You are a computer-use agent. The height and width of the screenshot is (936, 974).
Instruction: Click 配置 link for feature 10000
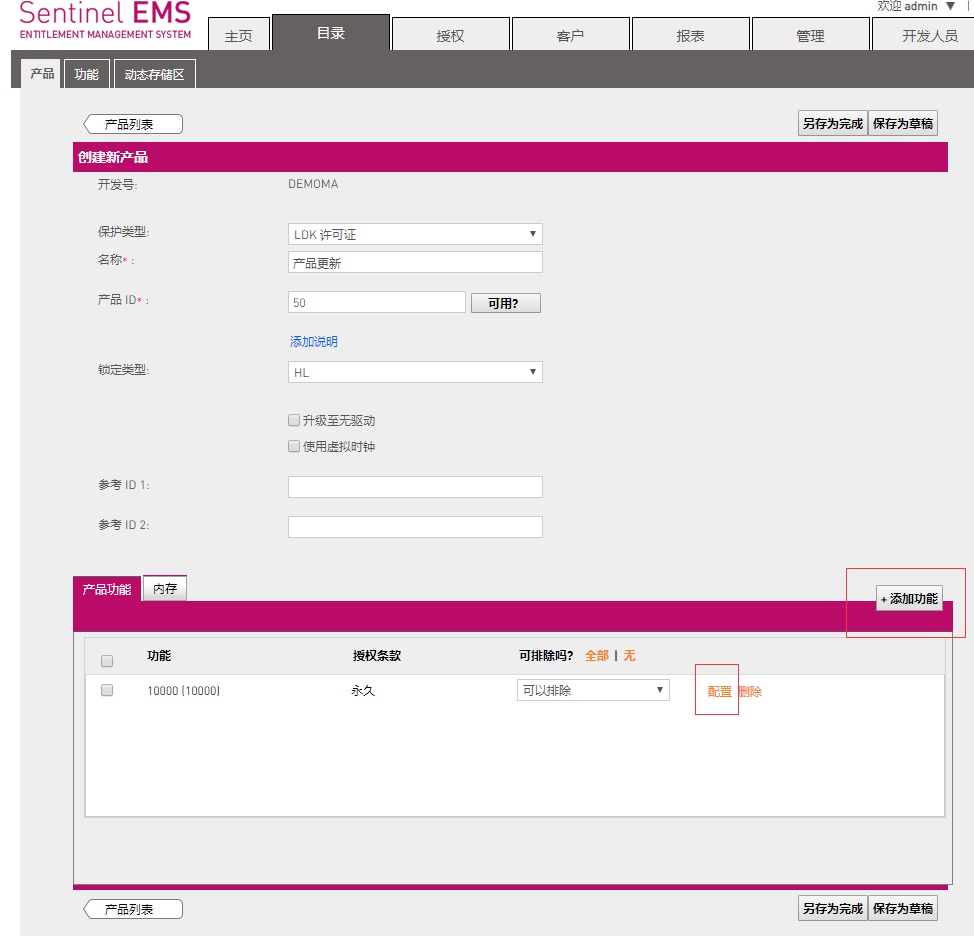(x=719, y=691)
